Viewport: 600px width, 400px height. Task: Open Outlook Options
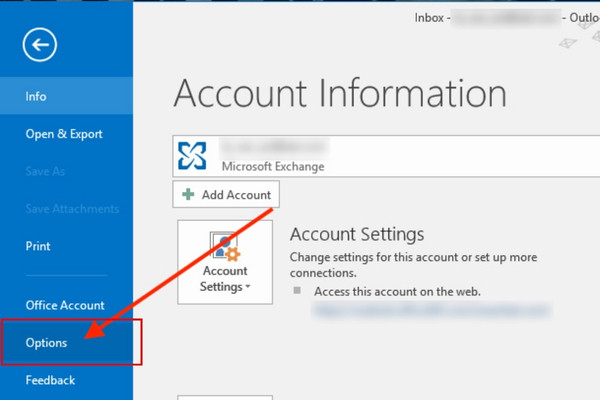pos(67,342)
